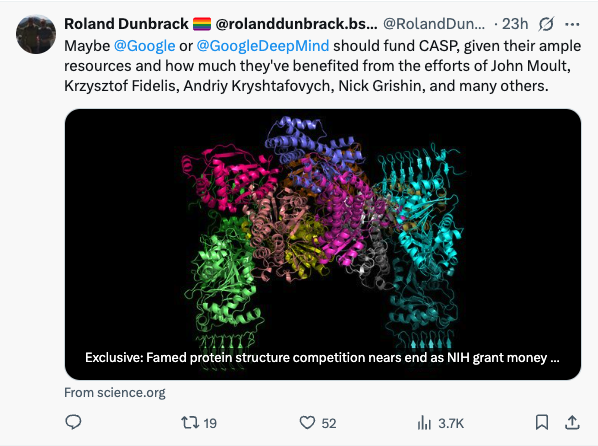The height and width of the screenshot is (446, 598).
Task: Like the tweet with heart icon
Action: point(307,423)
